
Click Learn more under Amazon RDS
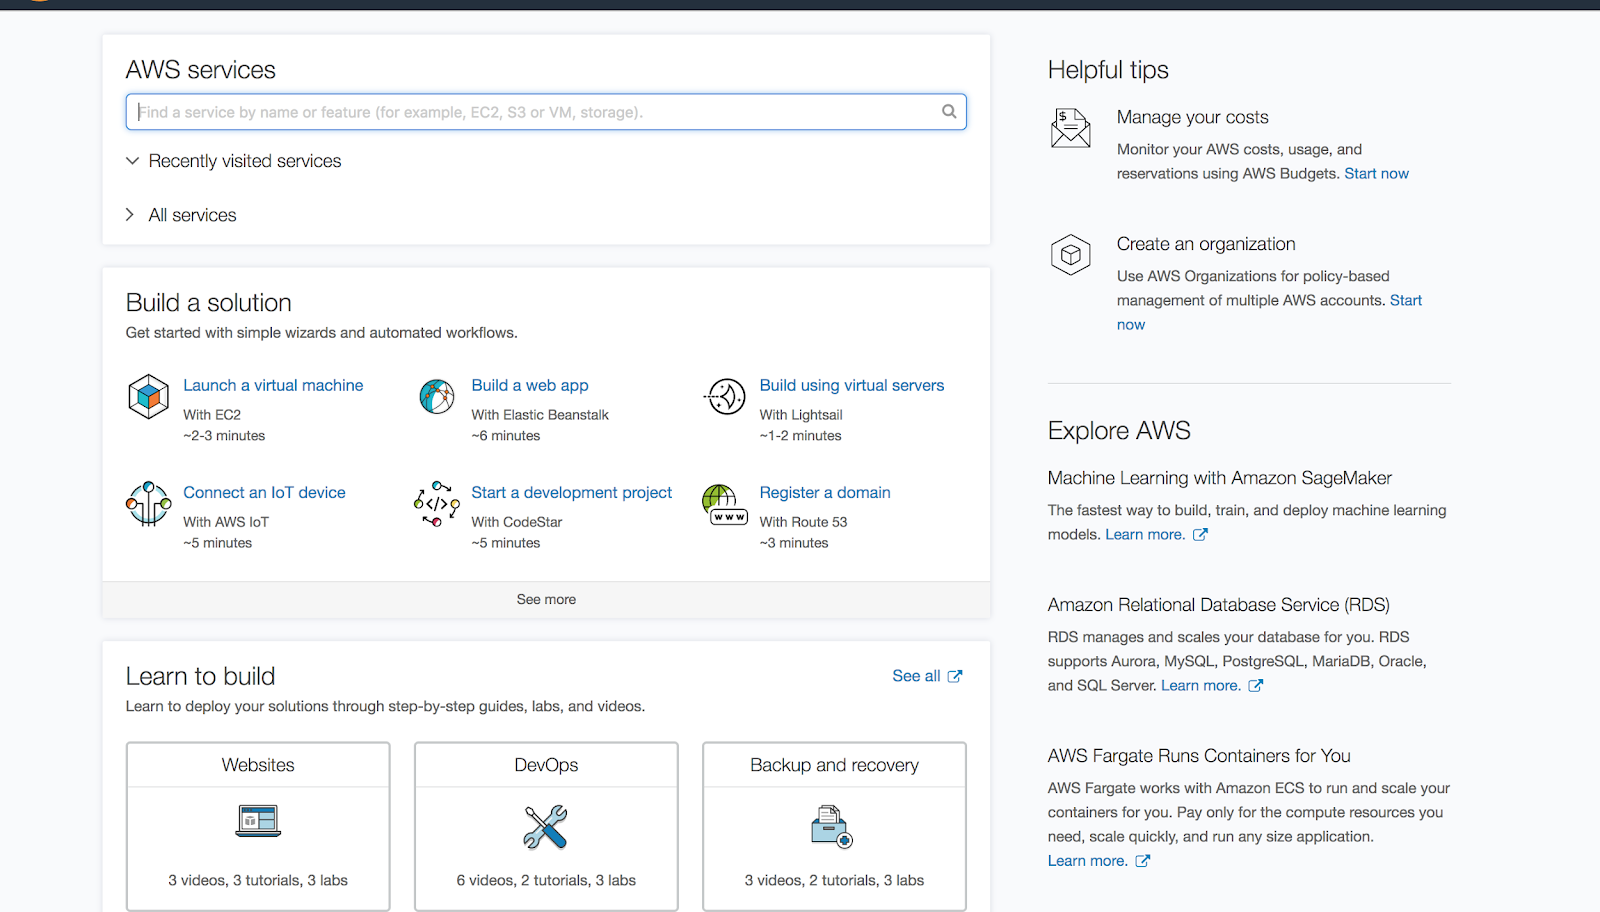pos(1201,685)
